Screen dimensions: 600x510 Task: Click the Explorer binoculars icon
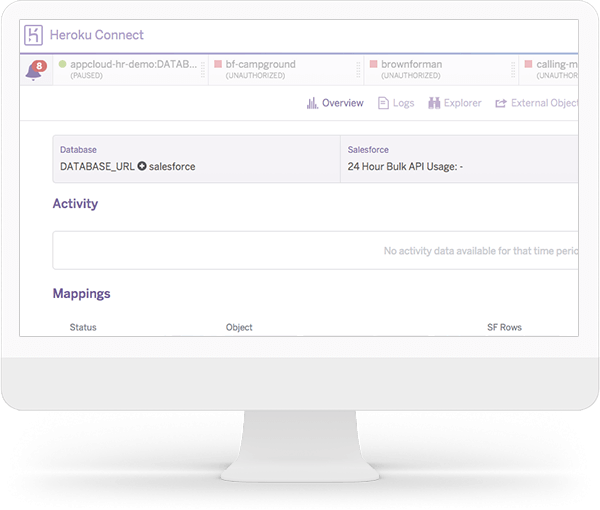(434, 103)
